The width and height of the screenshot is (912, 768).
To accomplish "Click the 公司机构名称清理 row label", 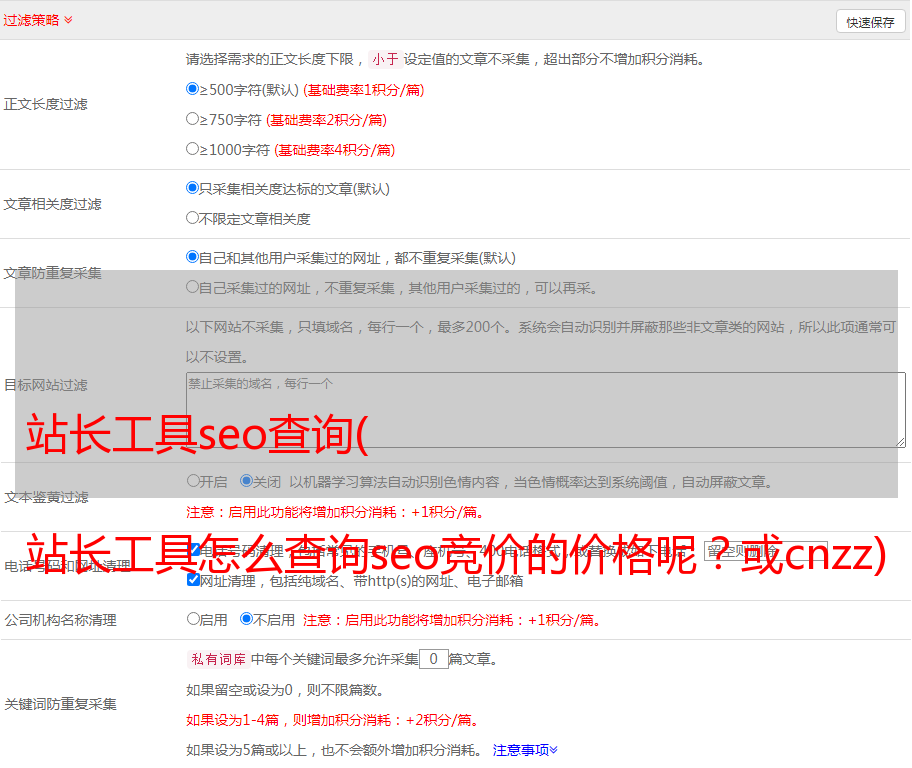I will coord(60,620).
